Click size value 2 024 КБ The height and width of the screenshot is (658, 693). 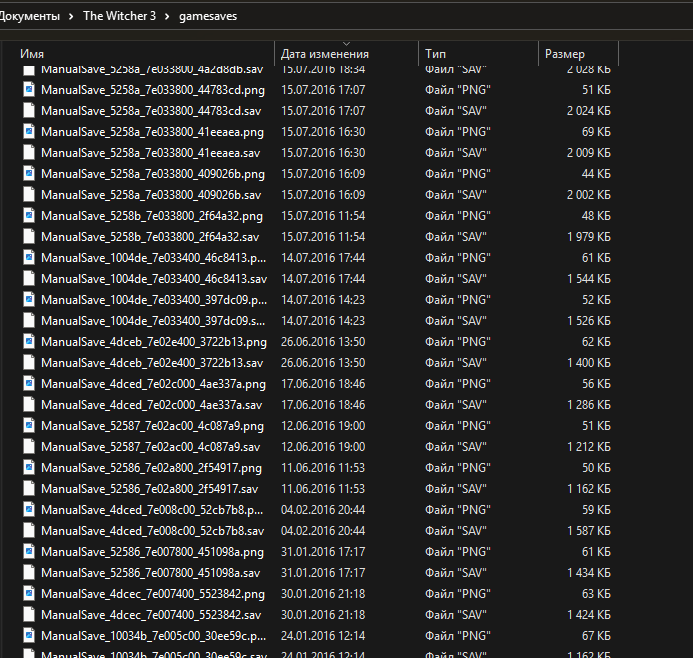(589, 110)
